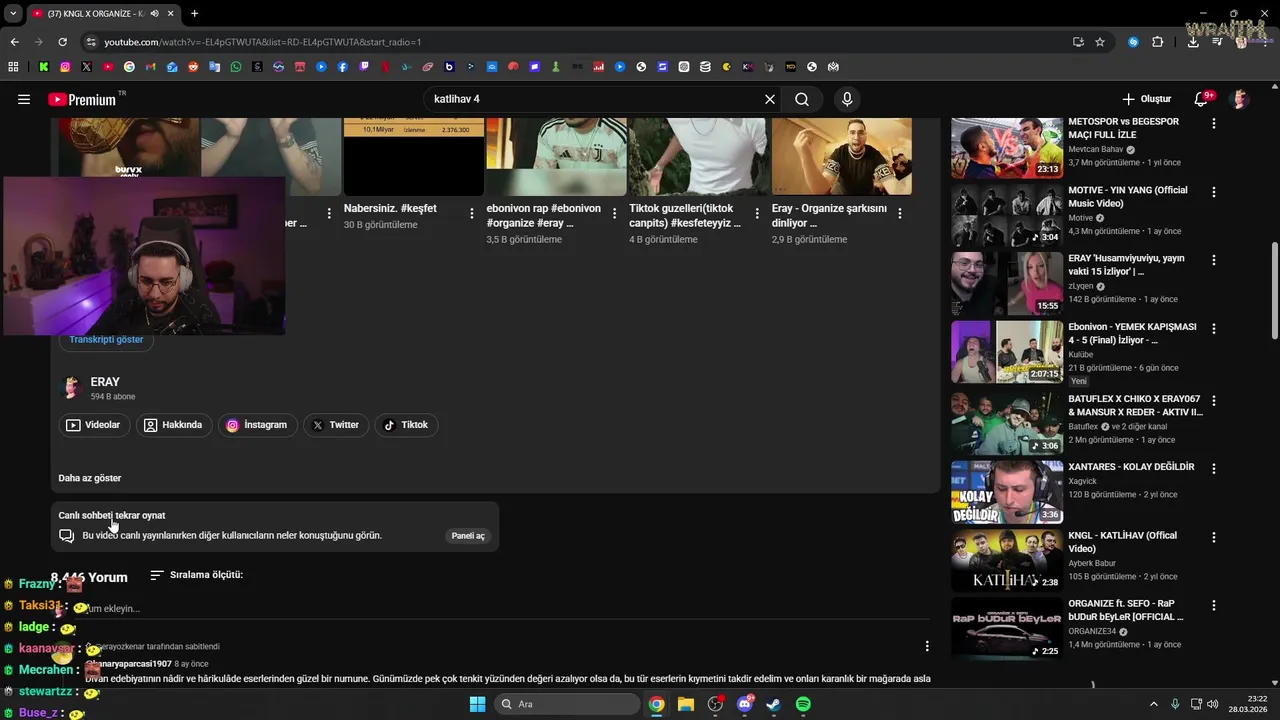Open the channel's Hakkında chip

coord(173,425)
